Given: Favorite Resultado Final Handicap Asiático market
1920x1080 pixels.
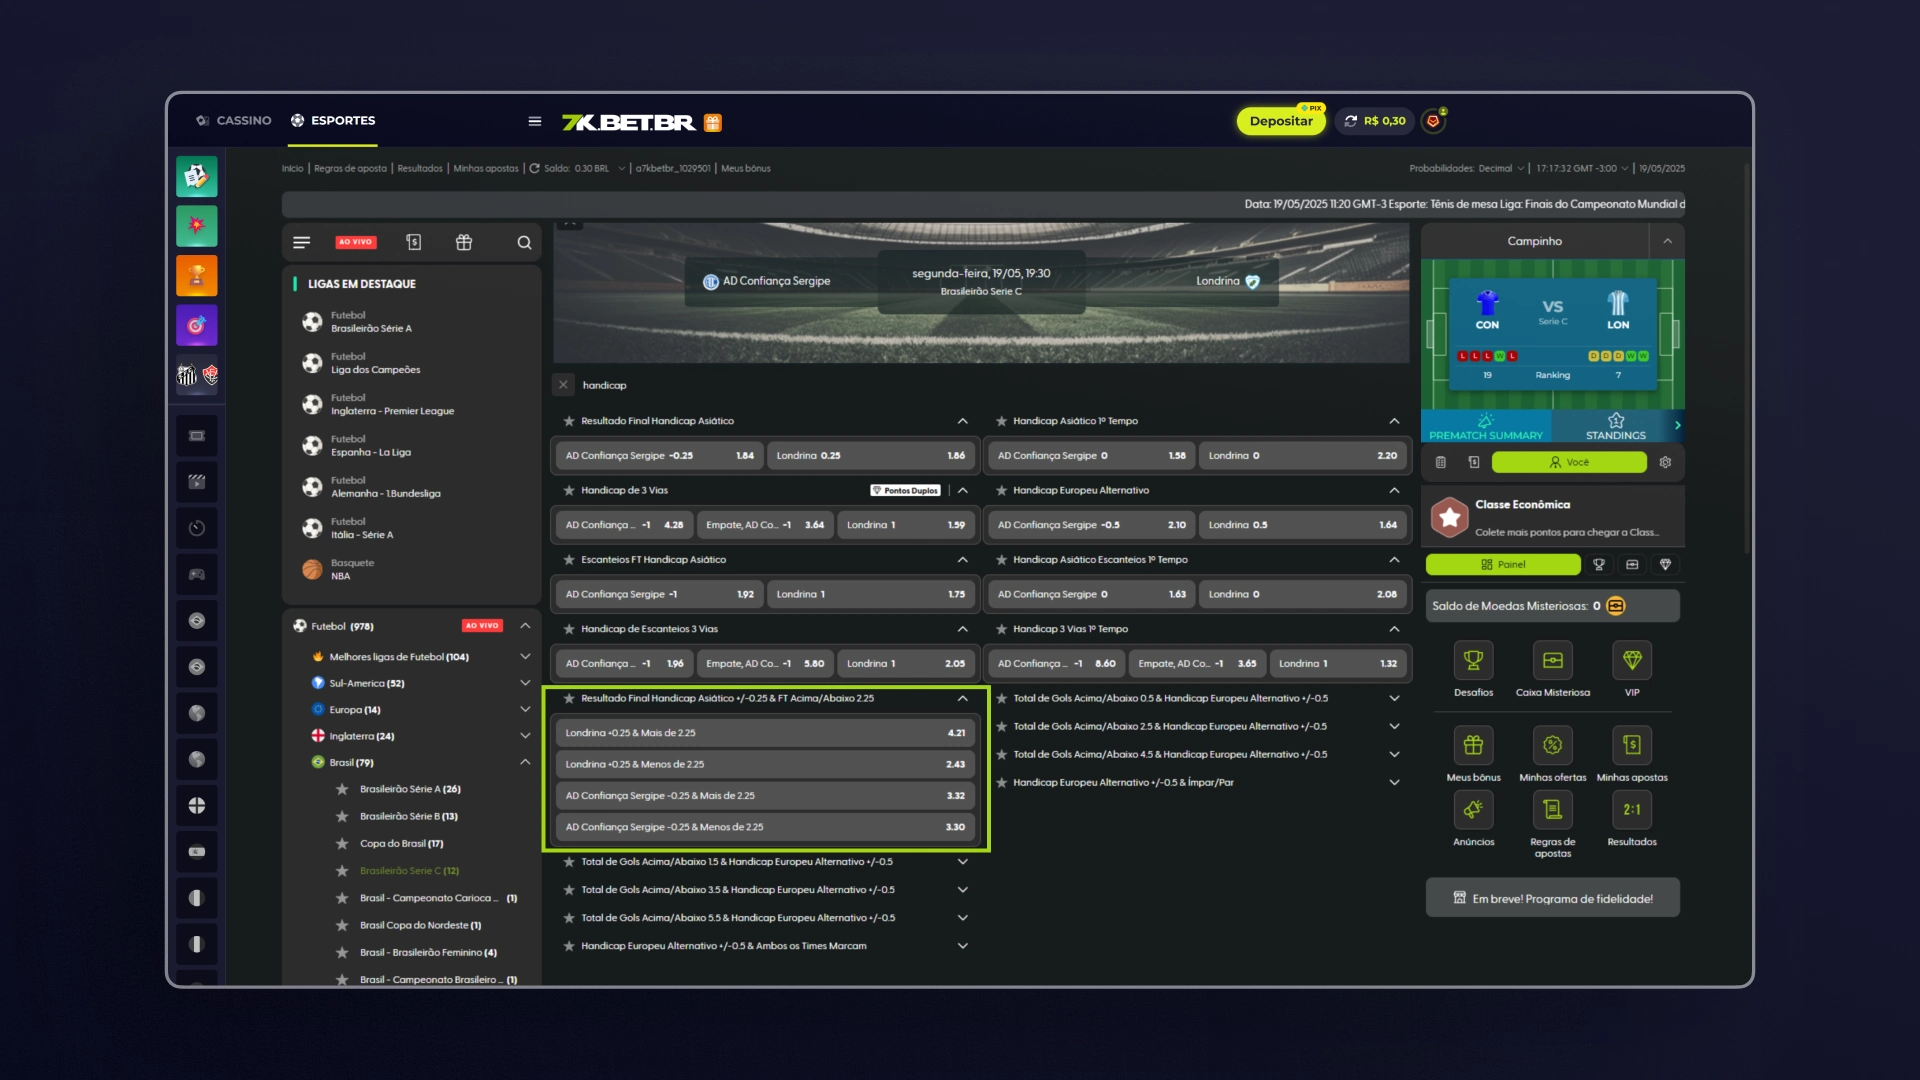Looking at the screenshot, I should click(569, 421).
